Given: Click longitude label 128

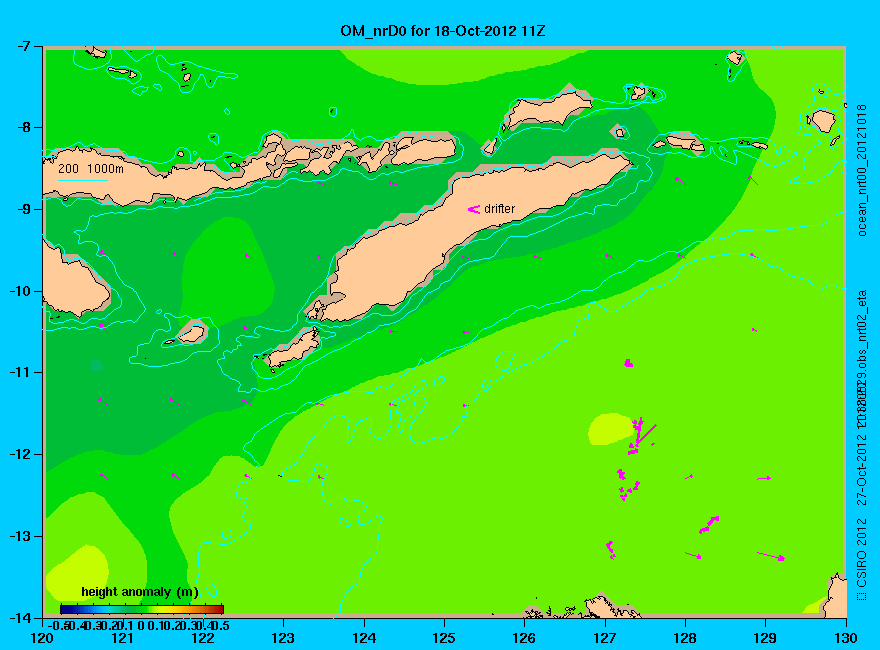Looking at the screenshot, I should coord(685,638).
